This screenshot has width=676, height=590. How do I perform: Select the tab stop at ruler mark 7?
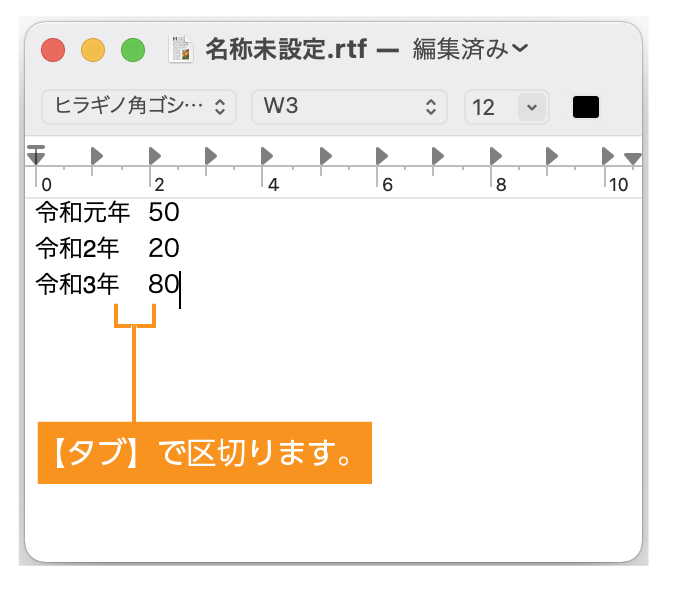click(438, 156)
